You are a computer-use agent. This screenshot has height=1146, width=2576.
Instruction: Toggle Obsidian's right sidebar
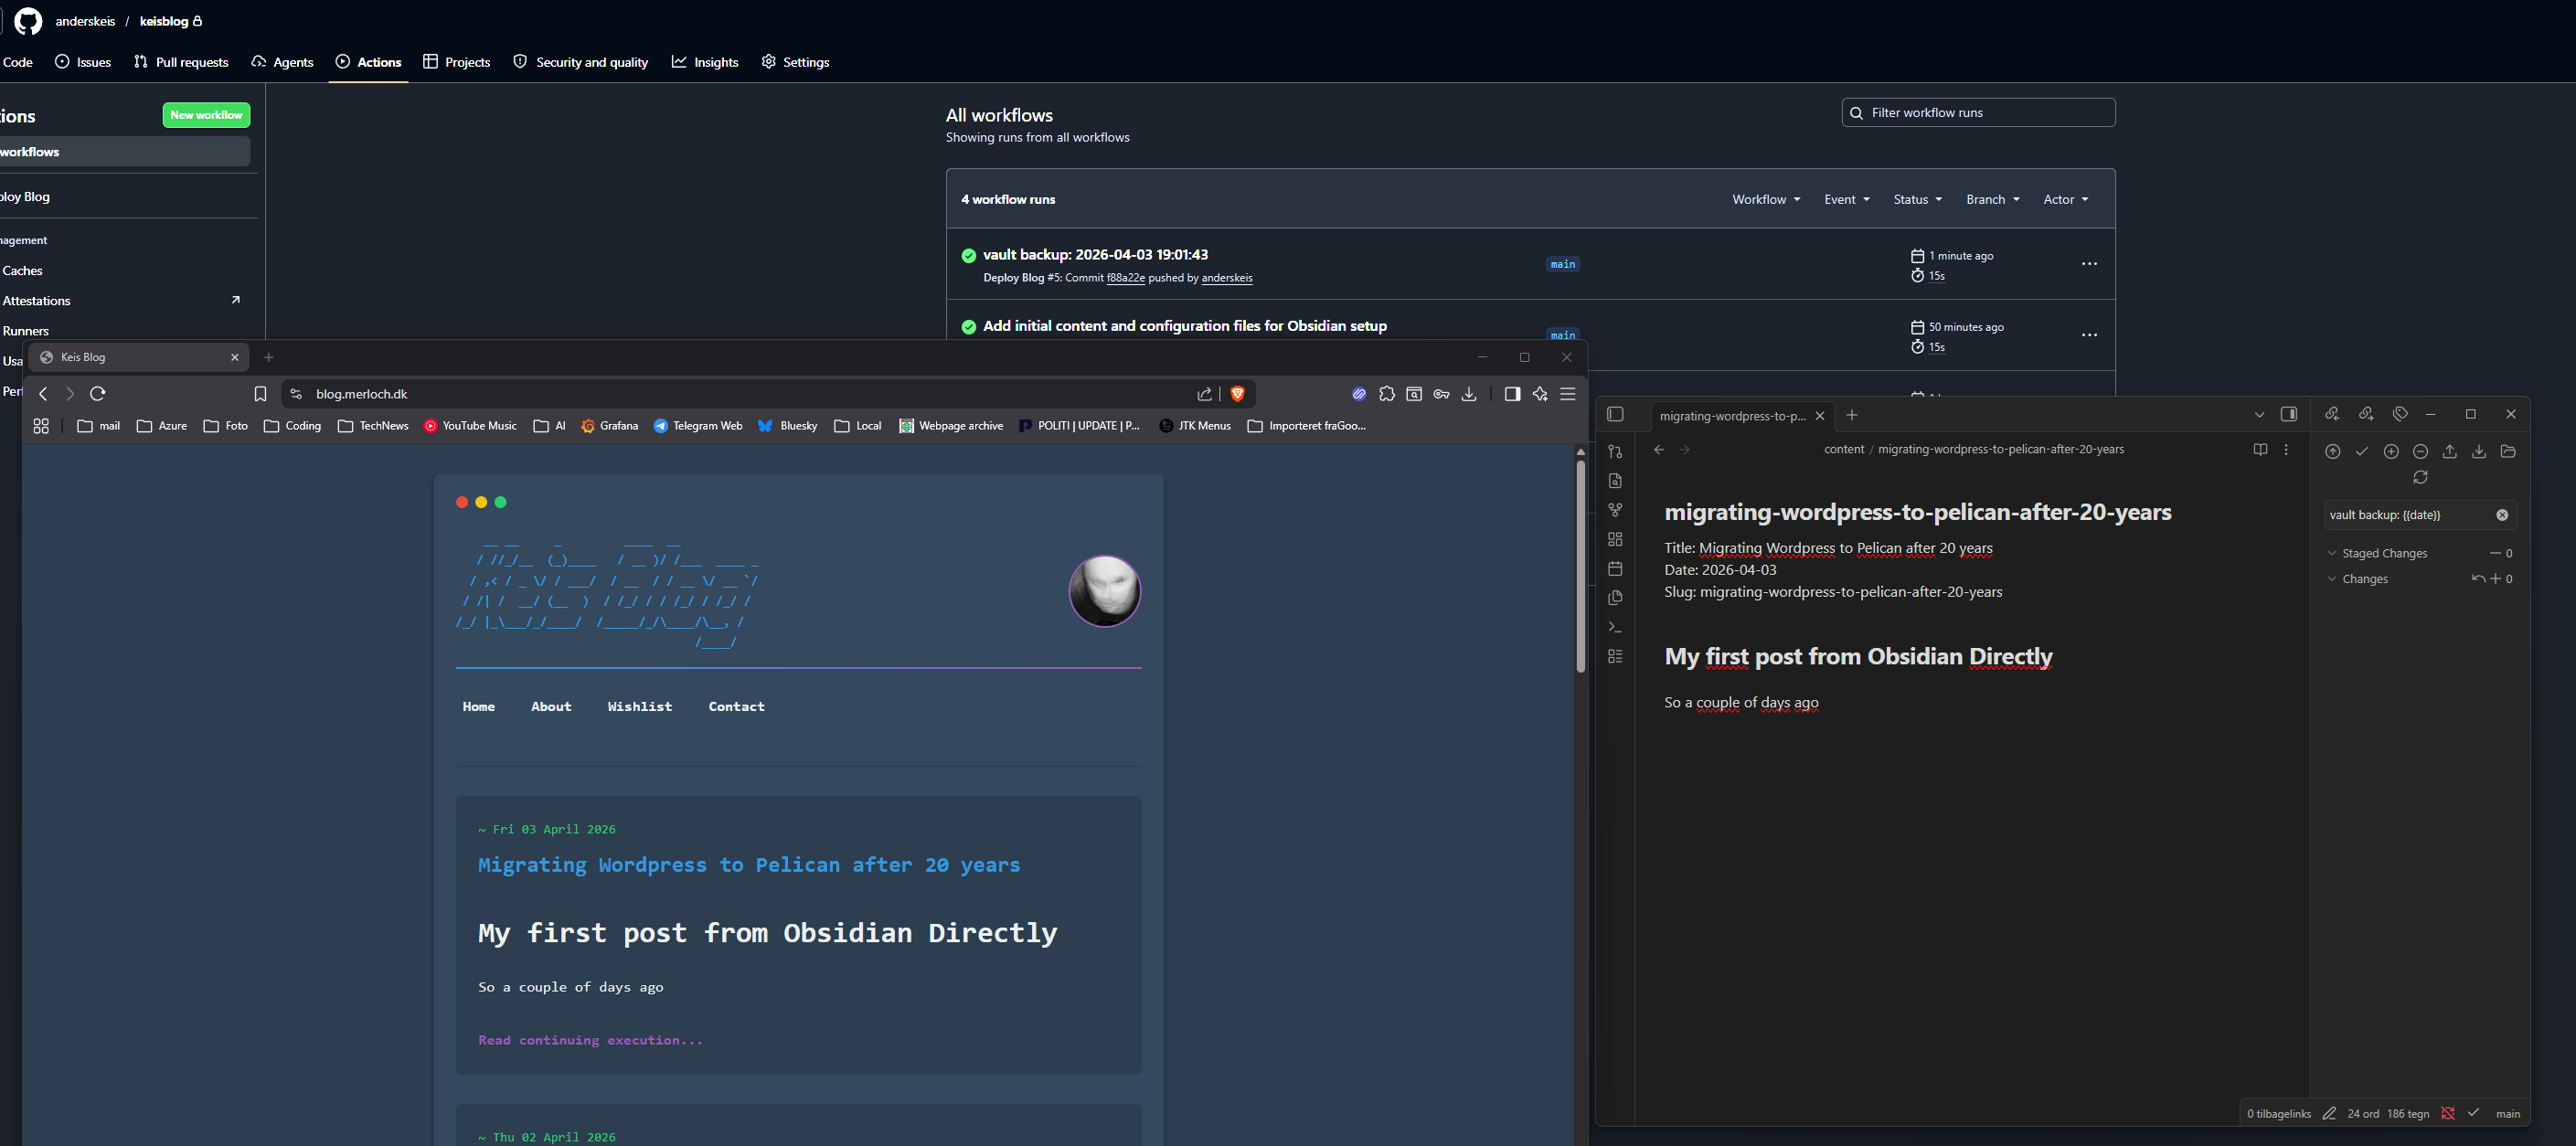tap(2289, 414)
